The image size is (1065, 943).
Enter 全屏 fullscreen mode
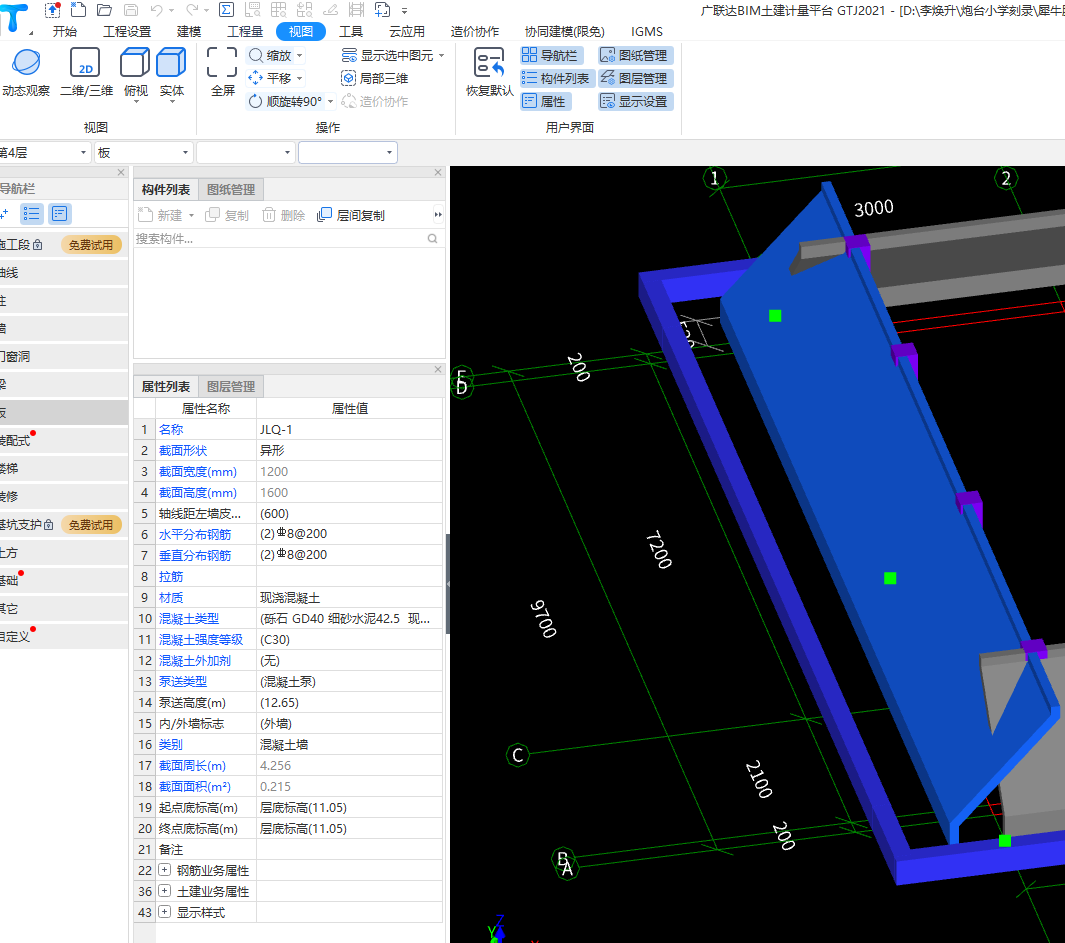[222, 73]
